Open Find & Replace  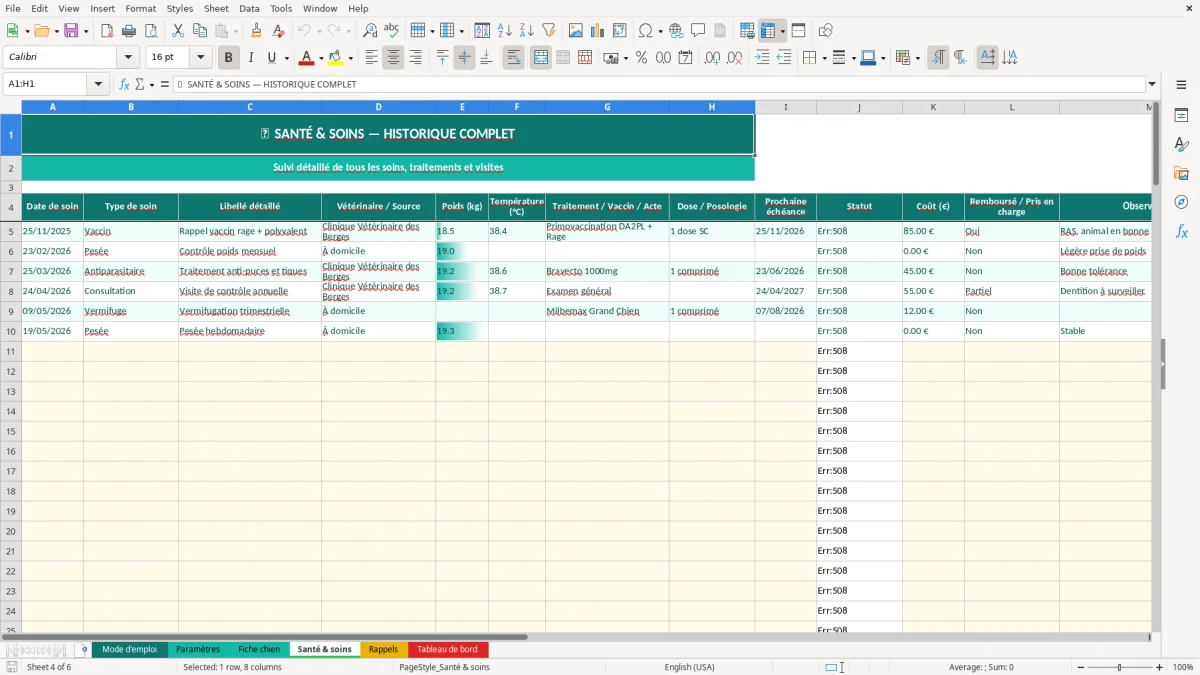[x=370, y=31]
